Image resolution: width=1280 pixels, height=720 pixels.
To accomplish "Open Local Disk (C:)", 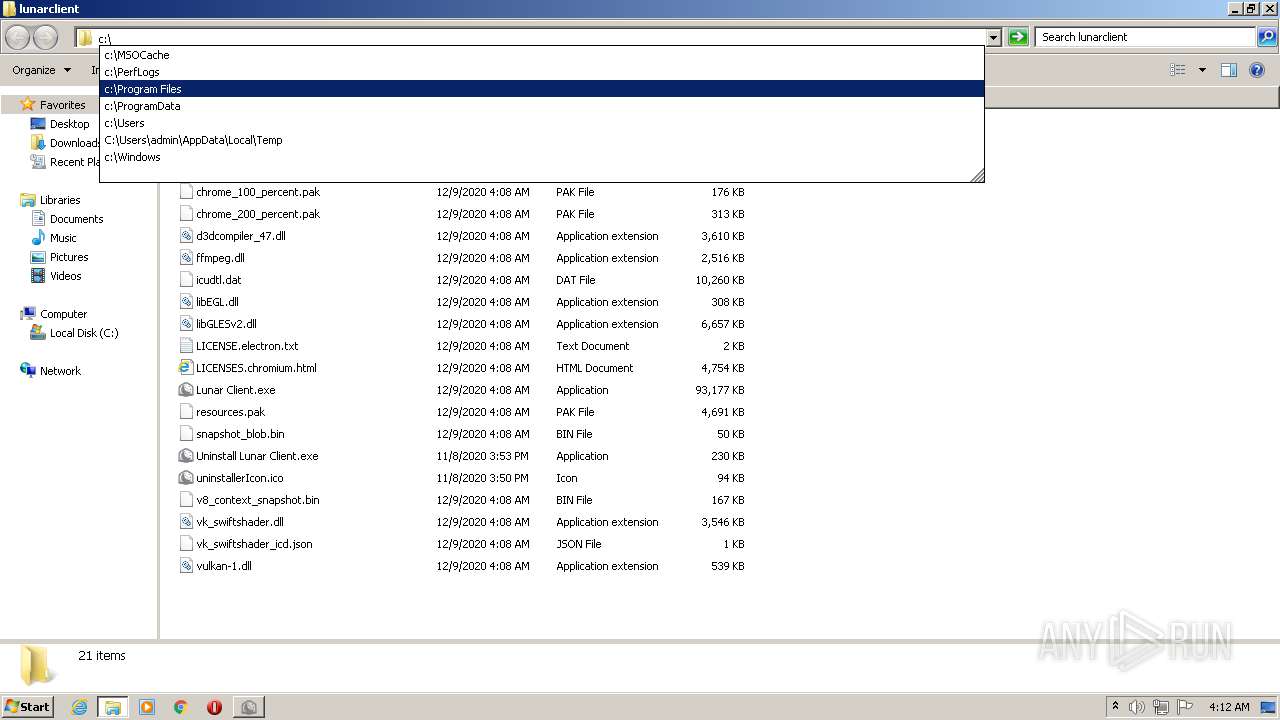I will coord(84,333).
